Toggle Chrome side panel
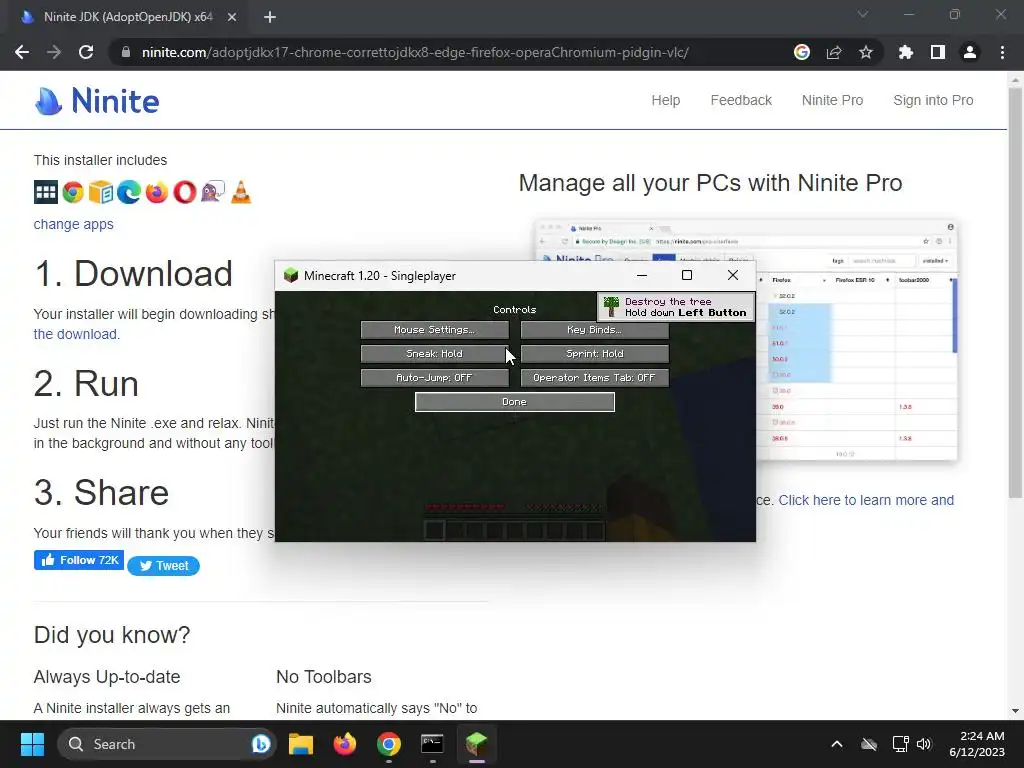 (938, 52)
